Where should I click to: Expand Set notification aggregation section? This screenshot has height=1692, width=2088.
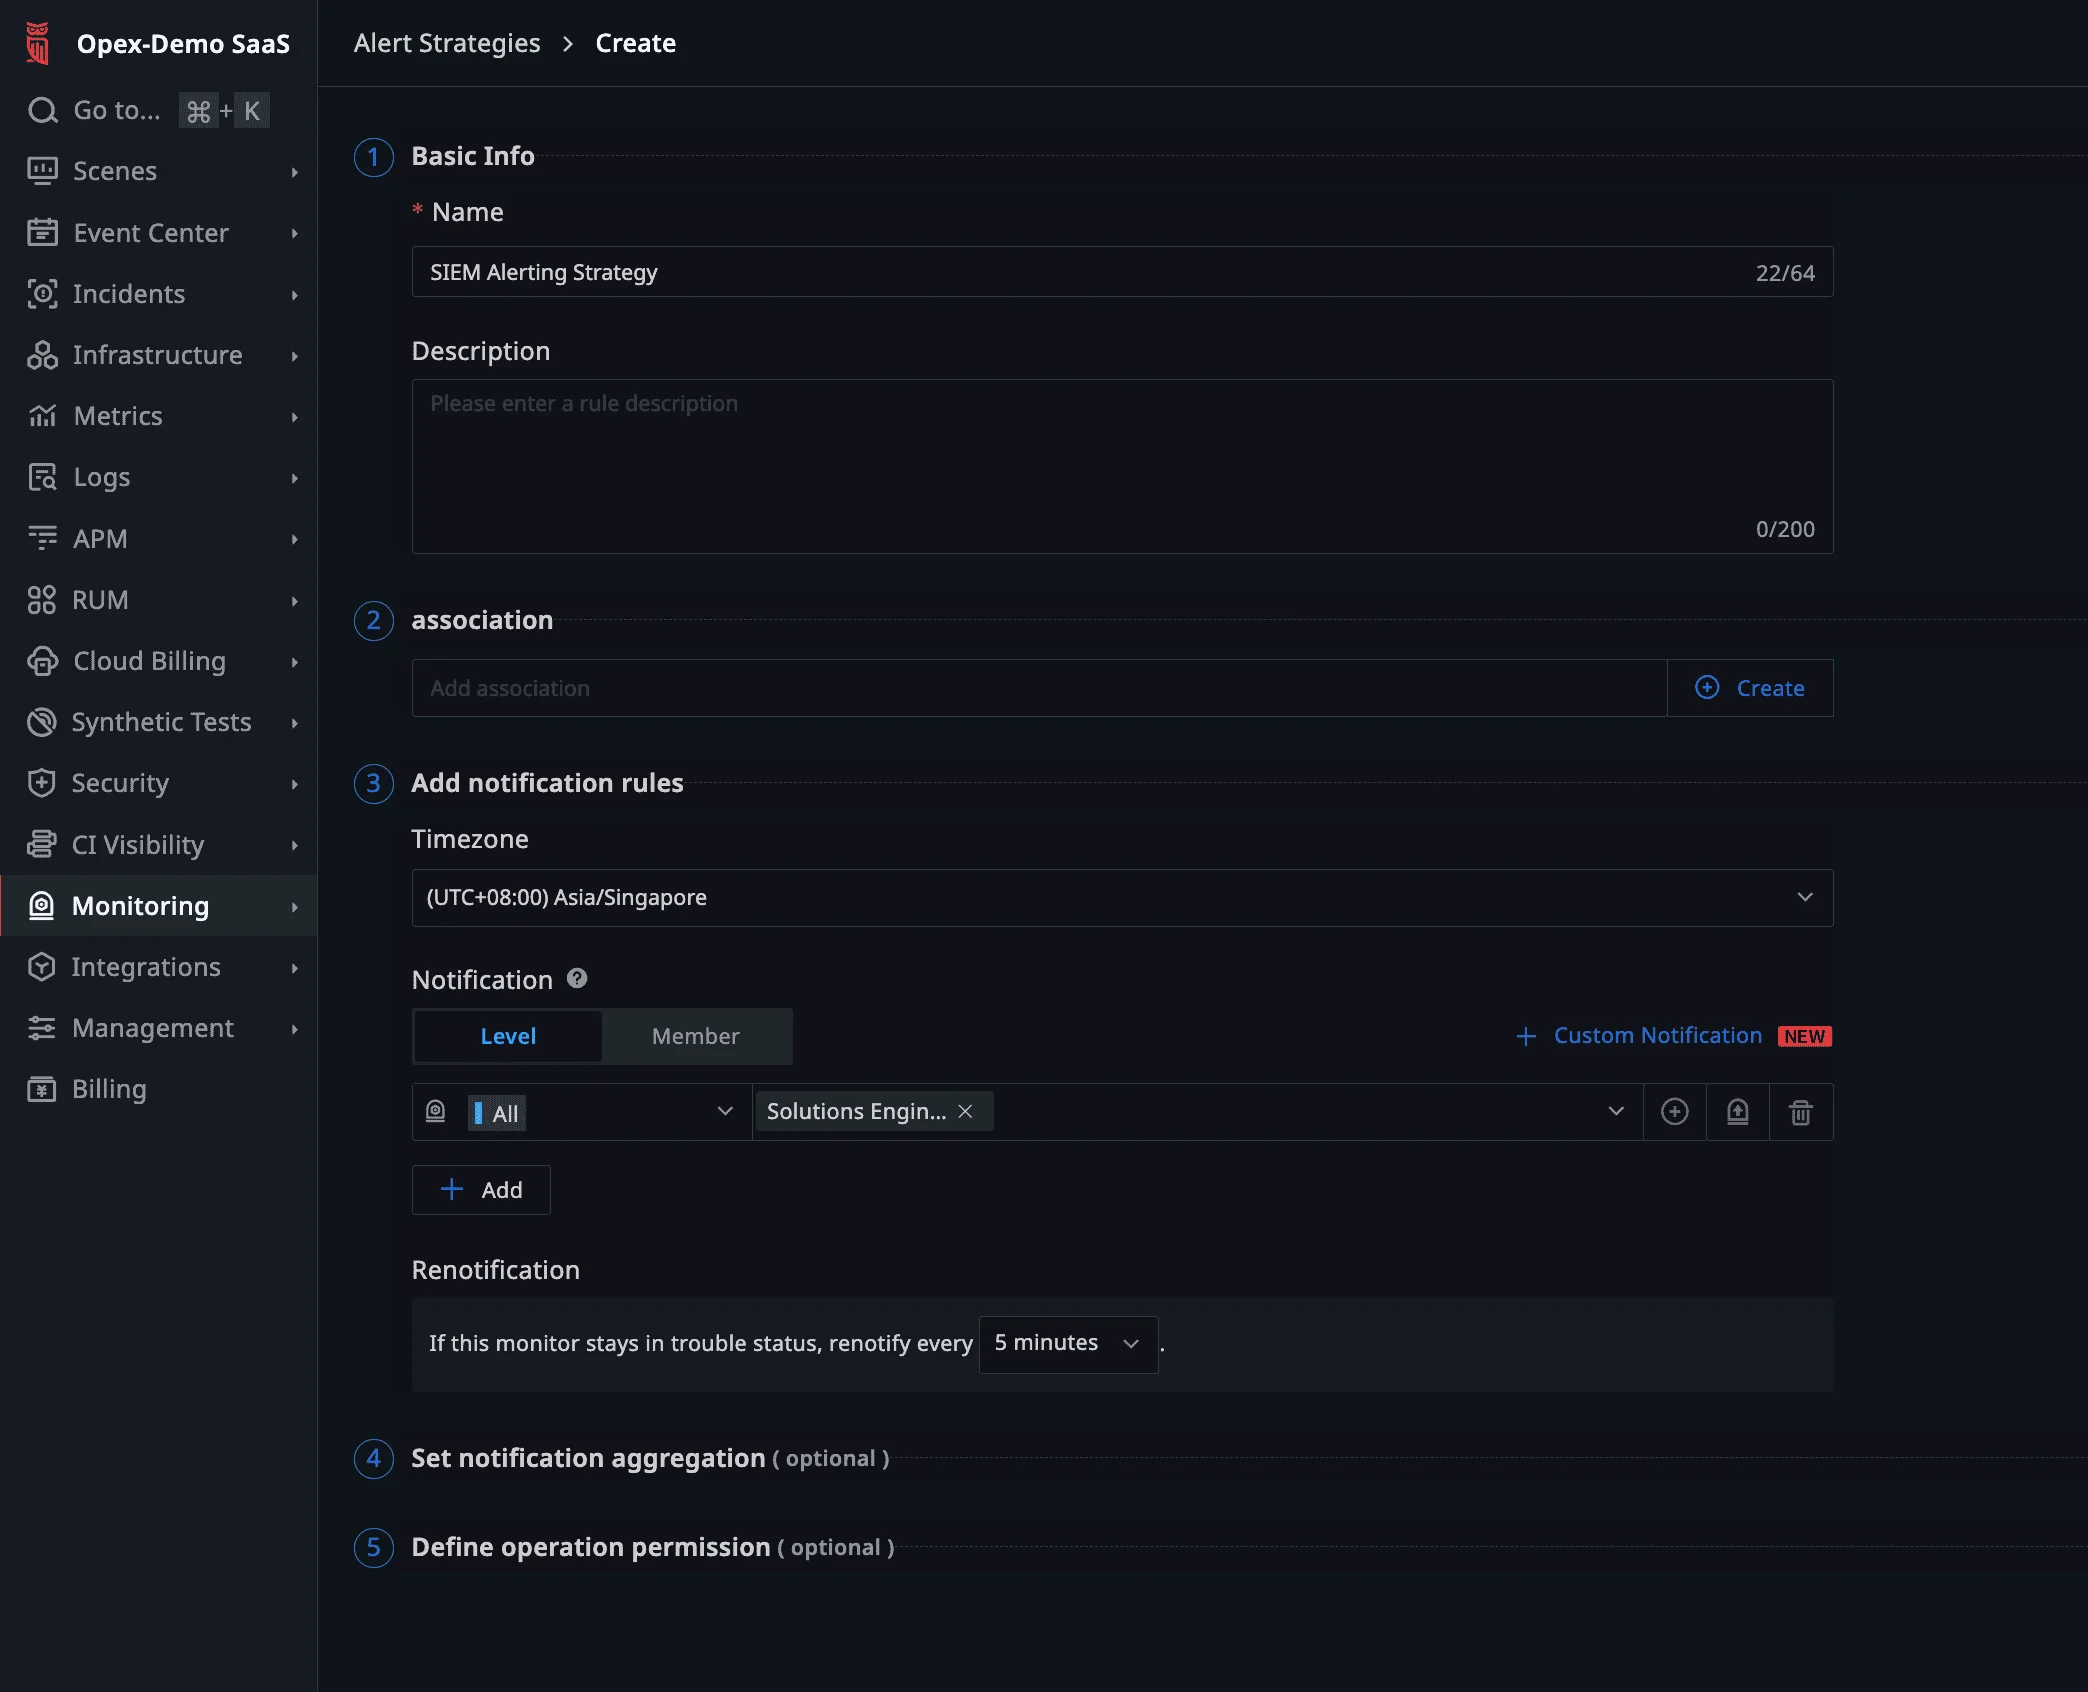coord(588,1458)
